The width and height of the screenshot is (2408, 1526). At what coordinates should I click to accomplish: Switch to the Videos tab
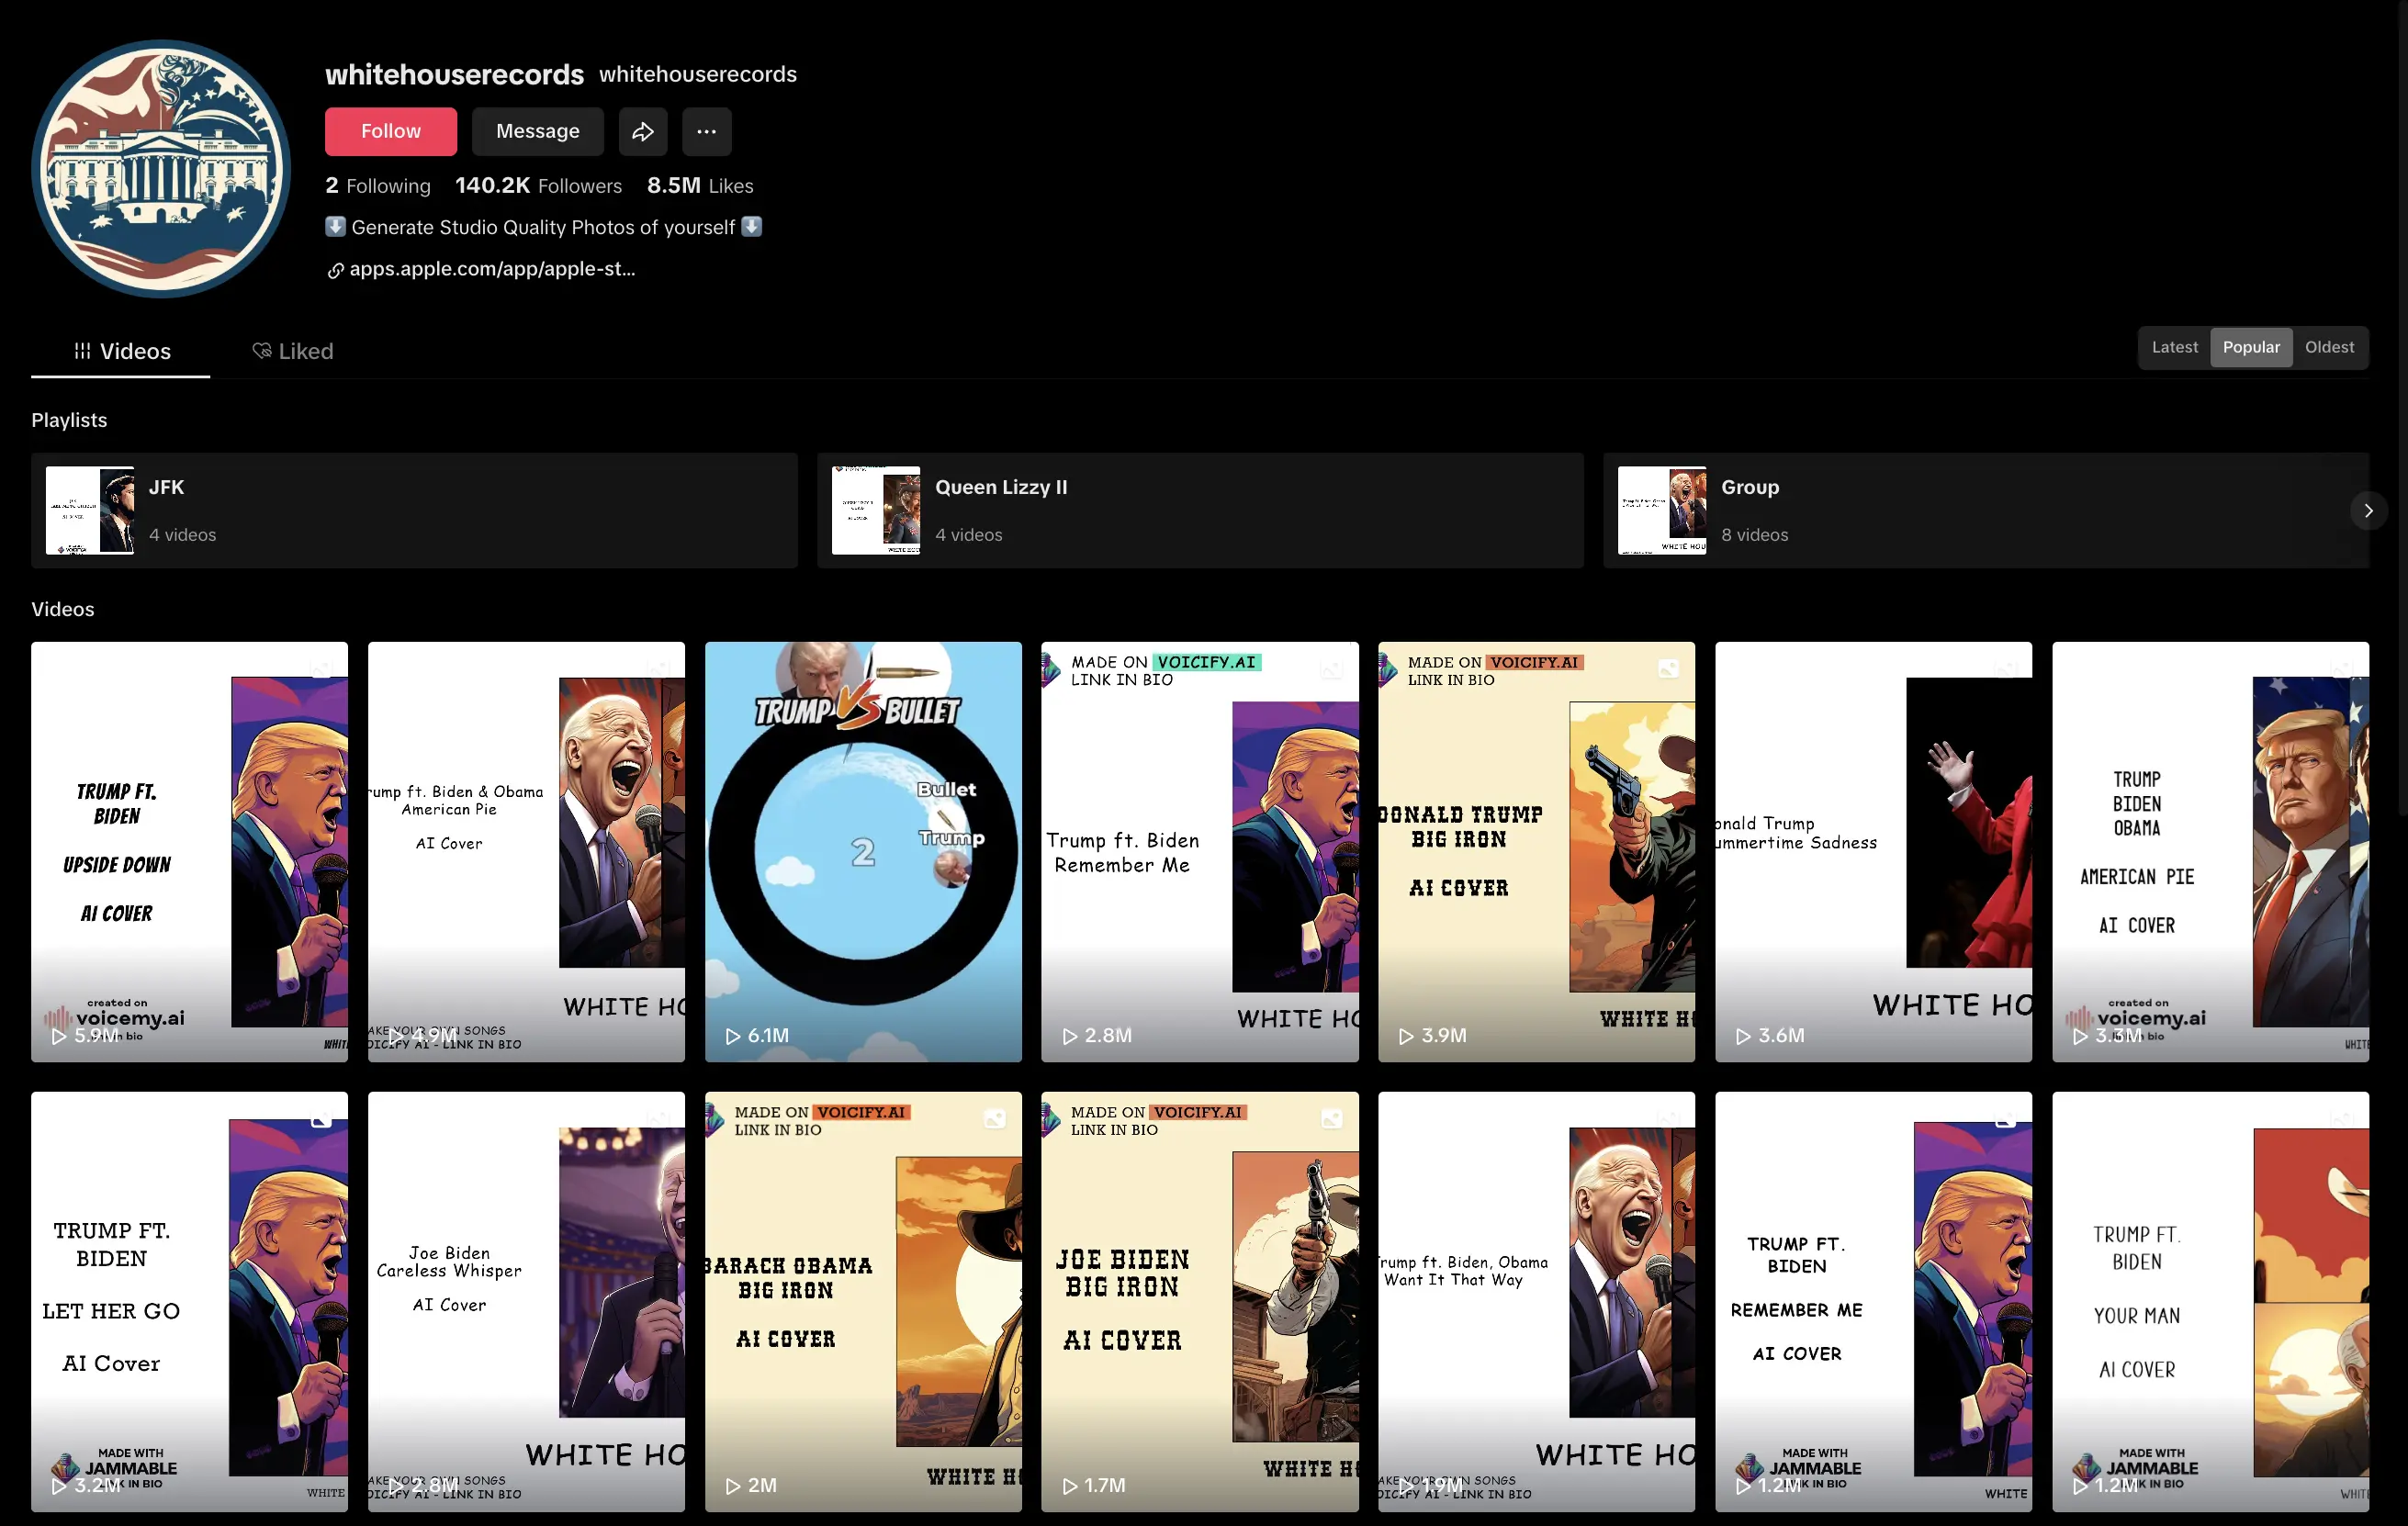click(121, 351)
